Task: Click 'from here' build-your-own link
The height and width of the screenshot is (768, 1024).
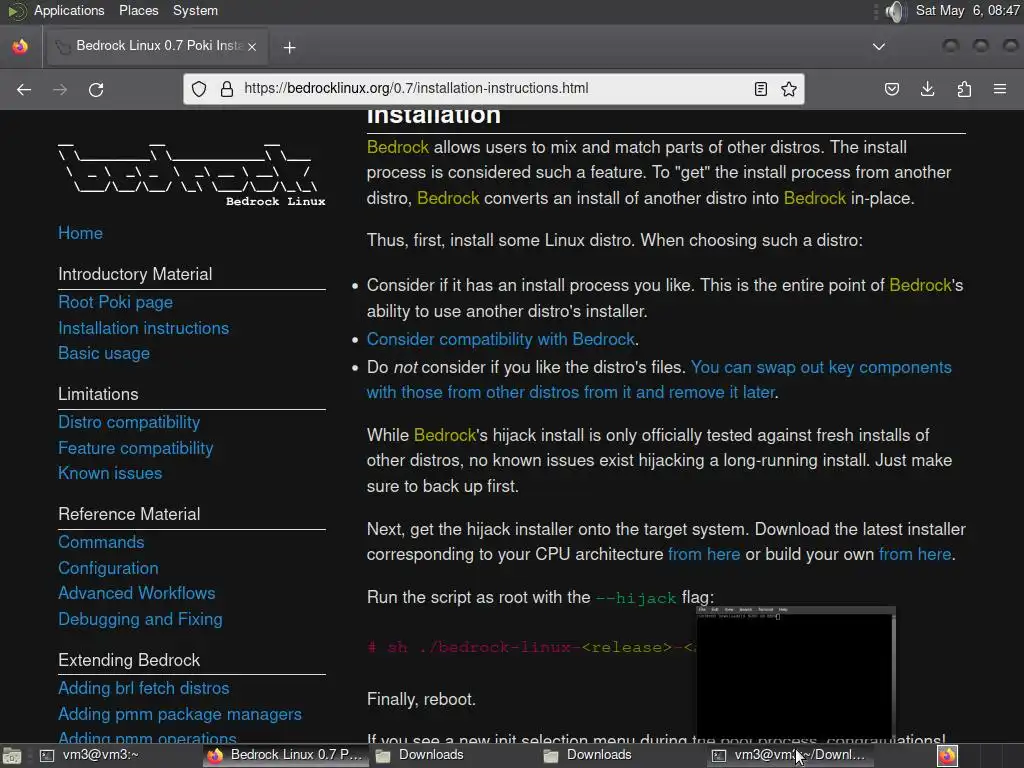Action: [x=915, y=554]
